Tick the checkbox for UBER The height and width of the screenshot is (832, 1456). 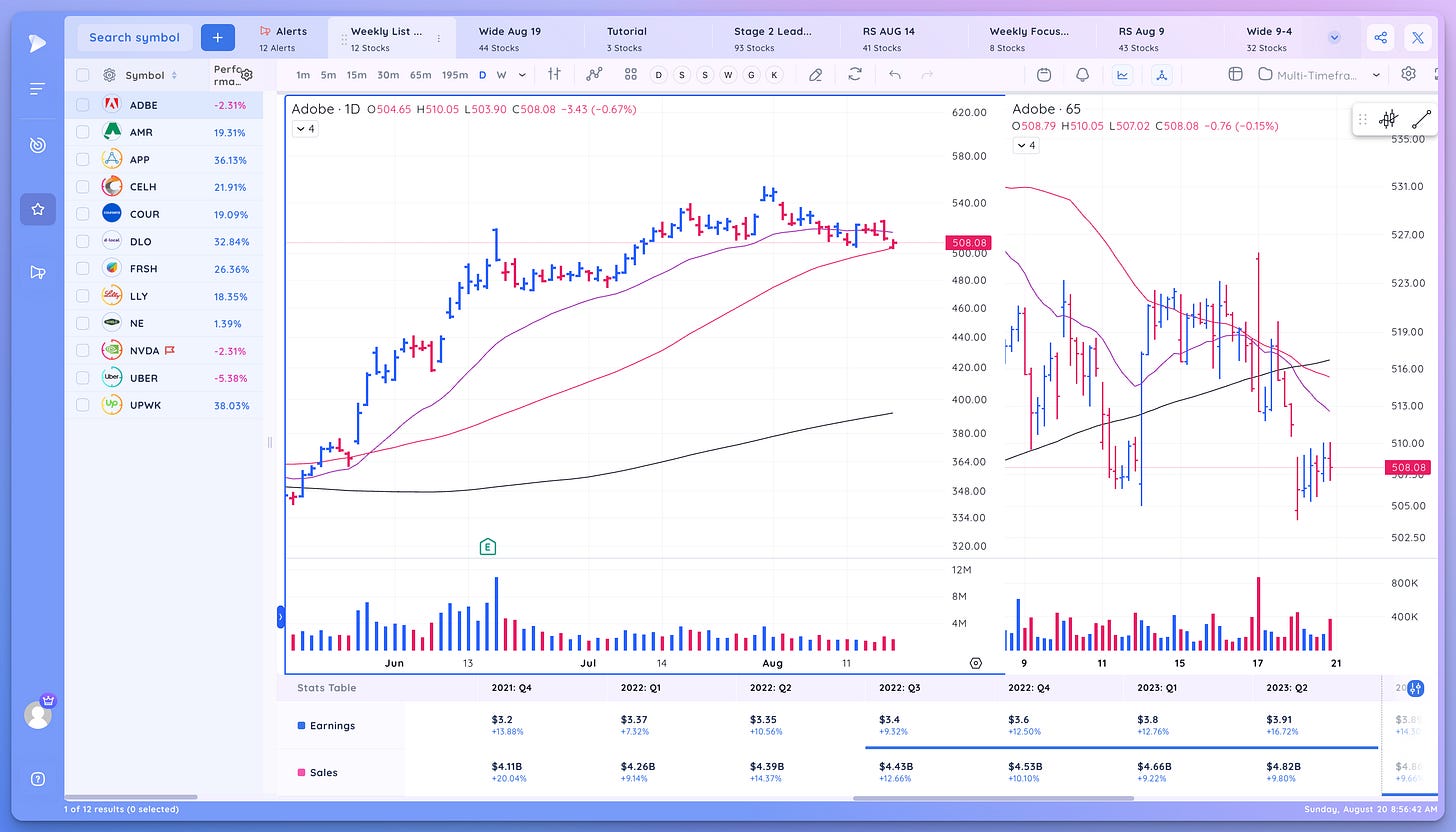click(83, 378)
